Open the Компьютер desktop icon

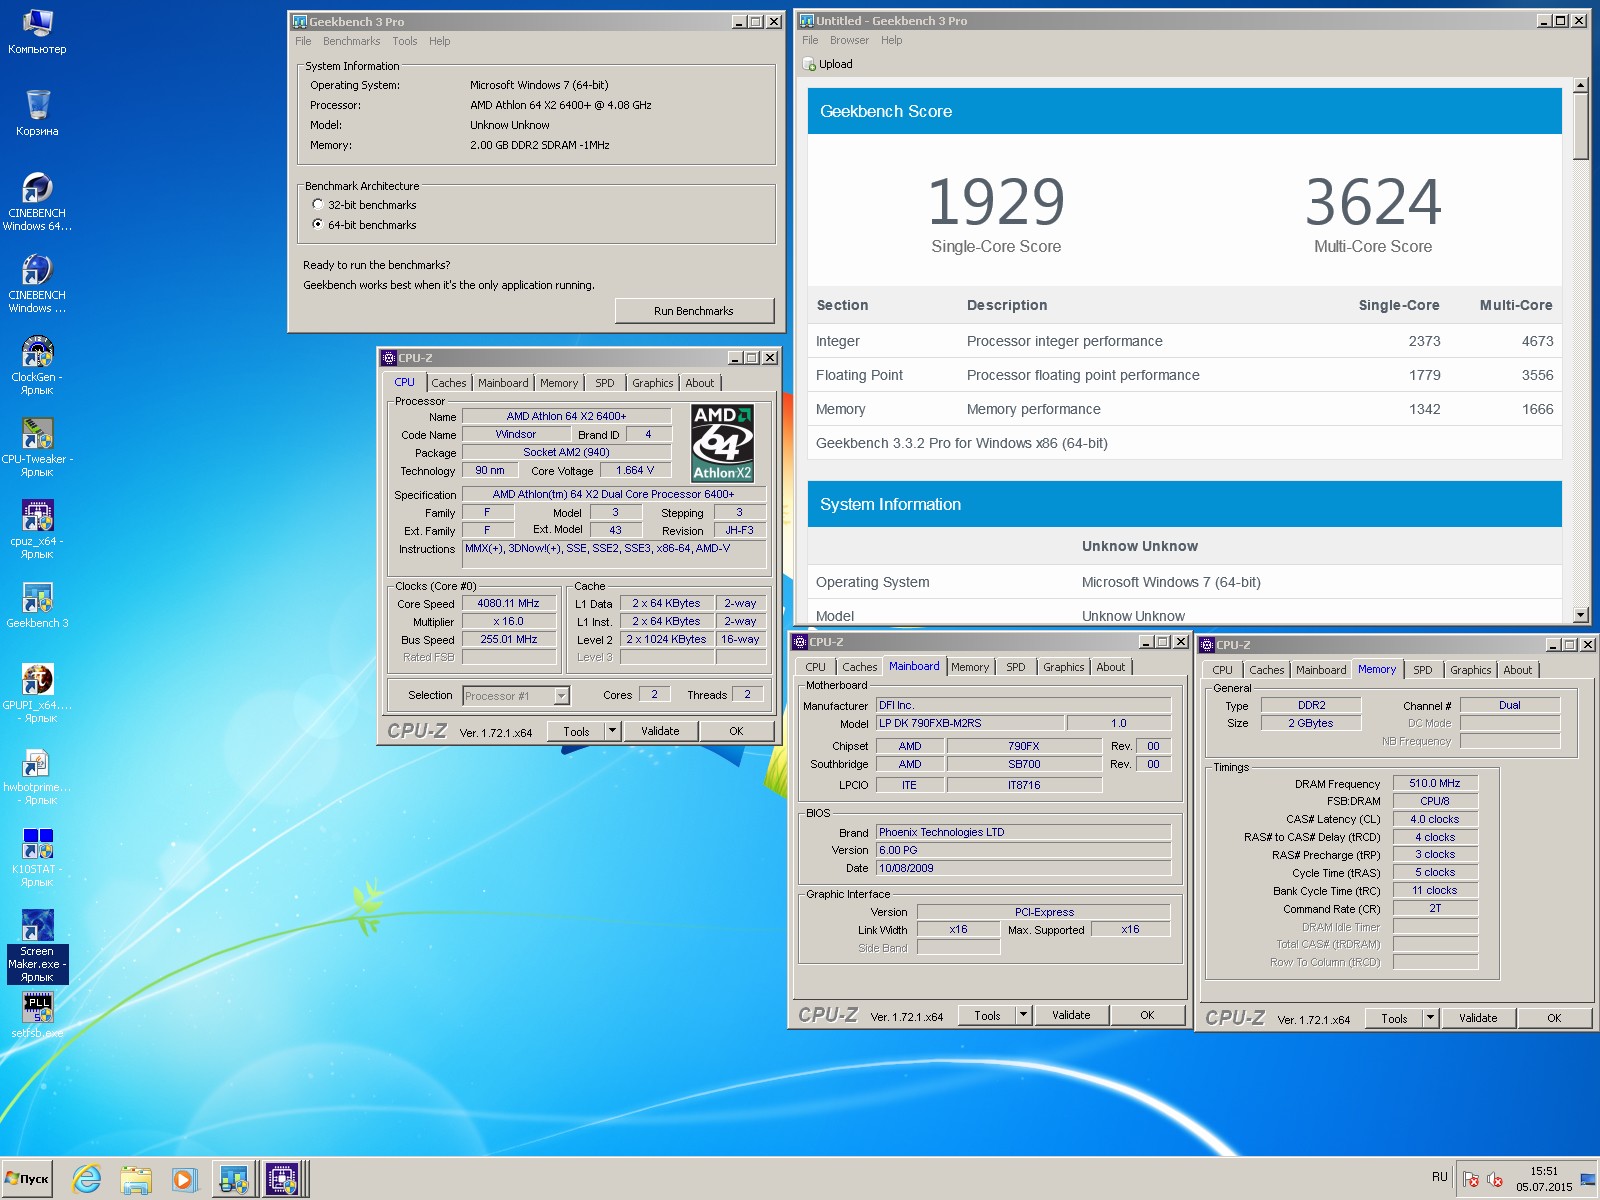[x=37, y=32]
